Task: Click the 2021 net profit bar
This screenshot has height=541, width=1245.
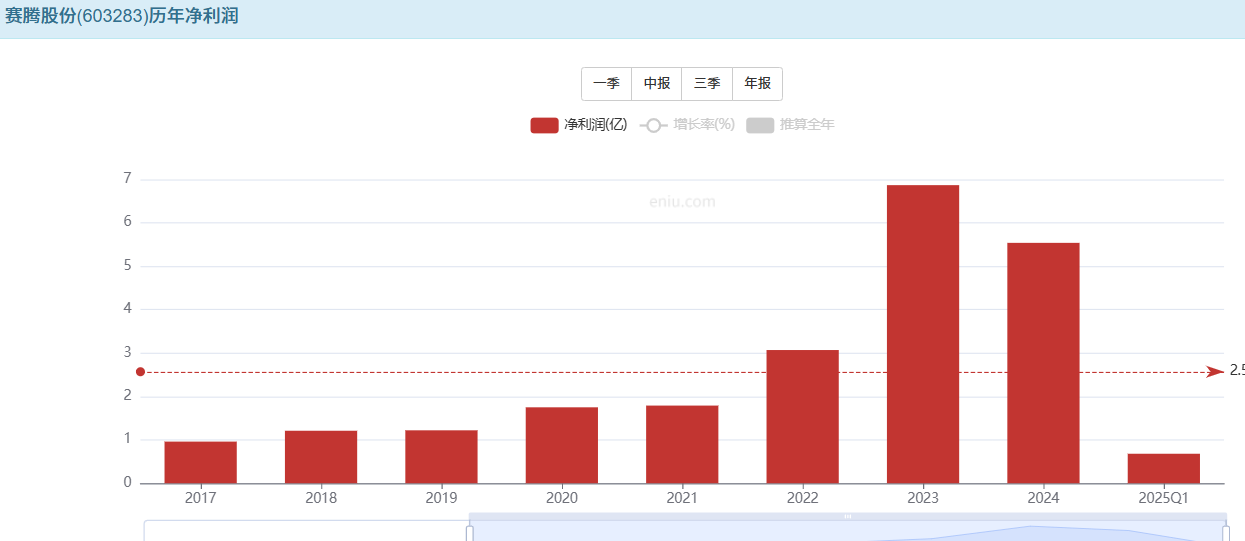Action: point(682,444)
